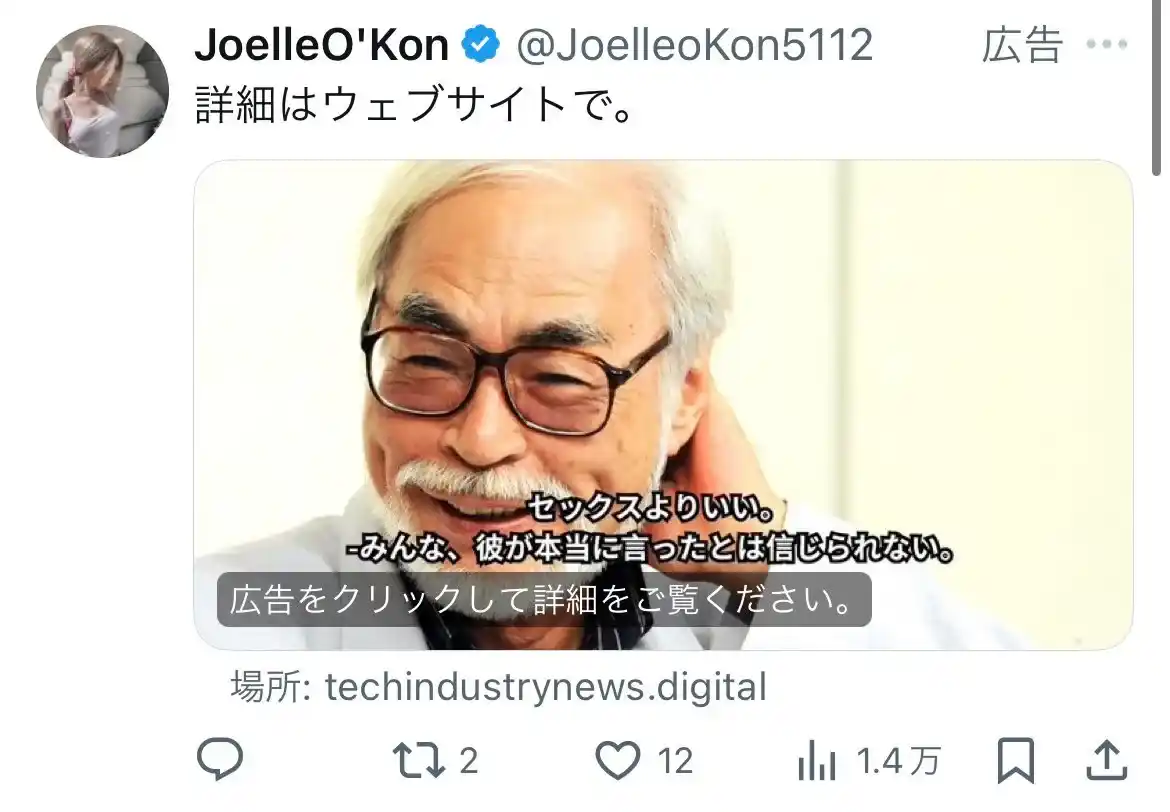Open the ad image card

pyautogui.click(x=663, y=405)
